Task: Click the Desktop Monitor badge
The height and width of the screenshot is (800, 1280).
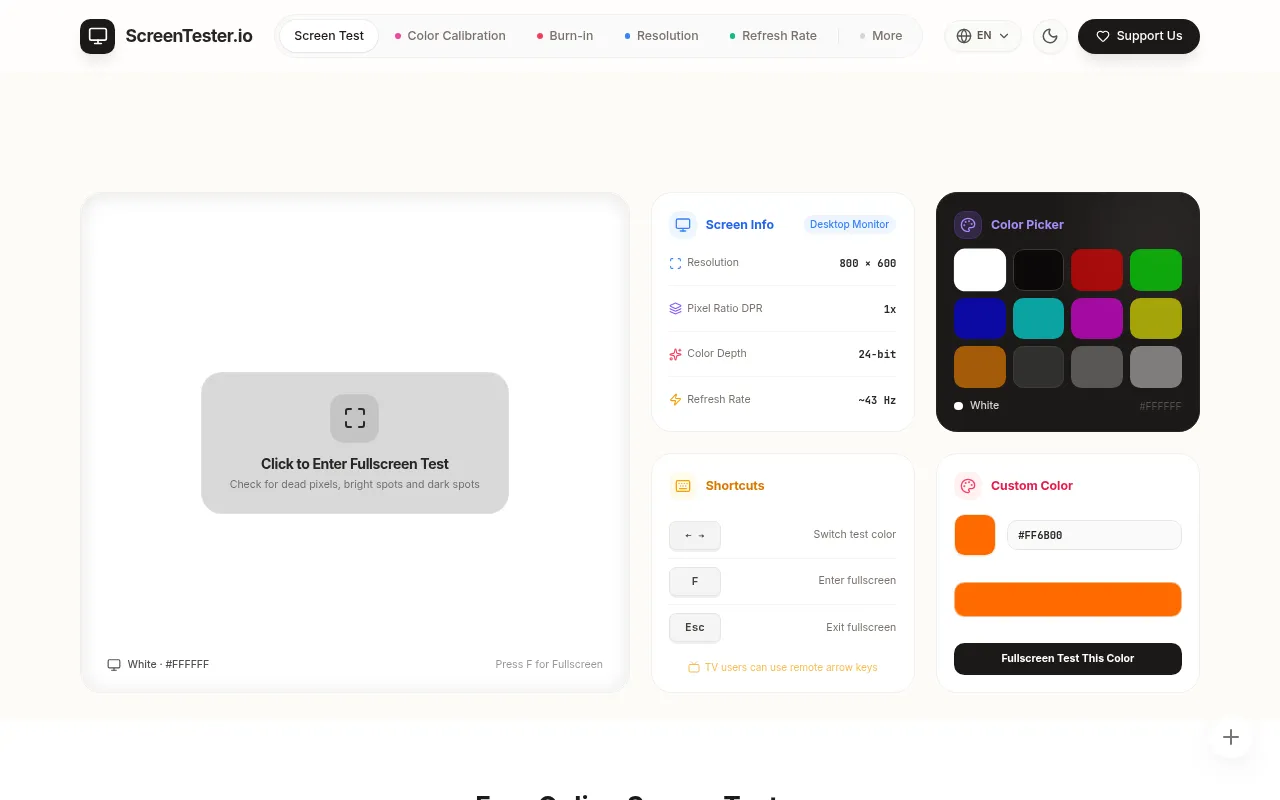Action: (x=849, y=225)
